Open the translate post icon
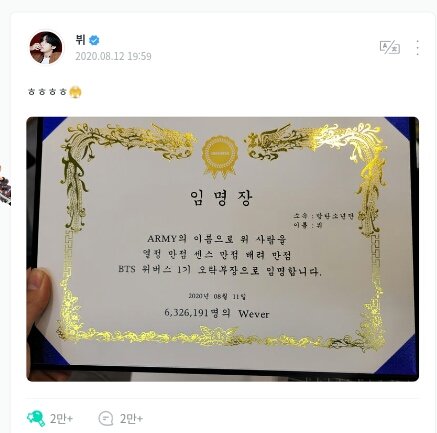 pyautogui.click(x=390, y=47)
